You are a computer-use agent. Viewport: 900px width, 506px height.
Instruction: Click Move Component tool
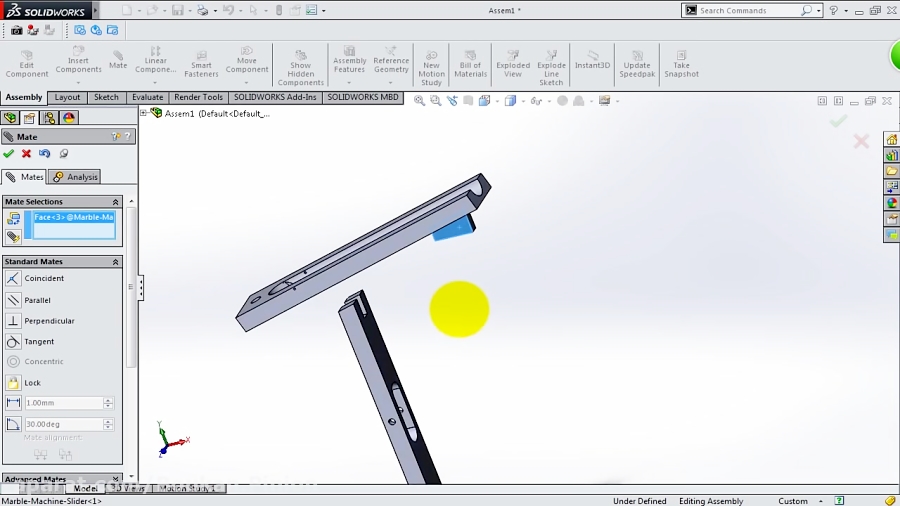pos(246,60)
